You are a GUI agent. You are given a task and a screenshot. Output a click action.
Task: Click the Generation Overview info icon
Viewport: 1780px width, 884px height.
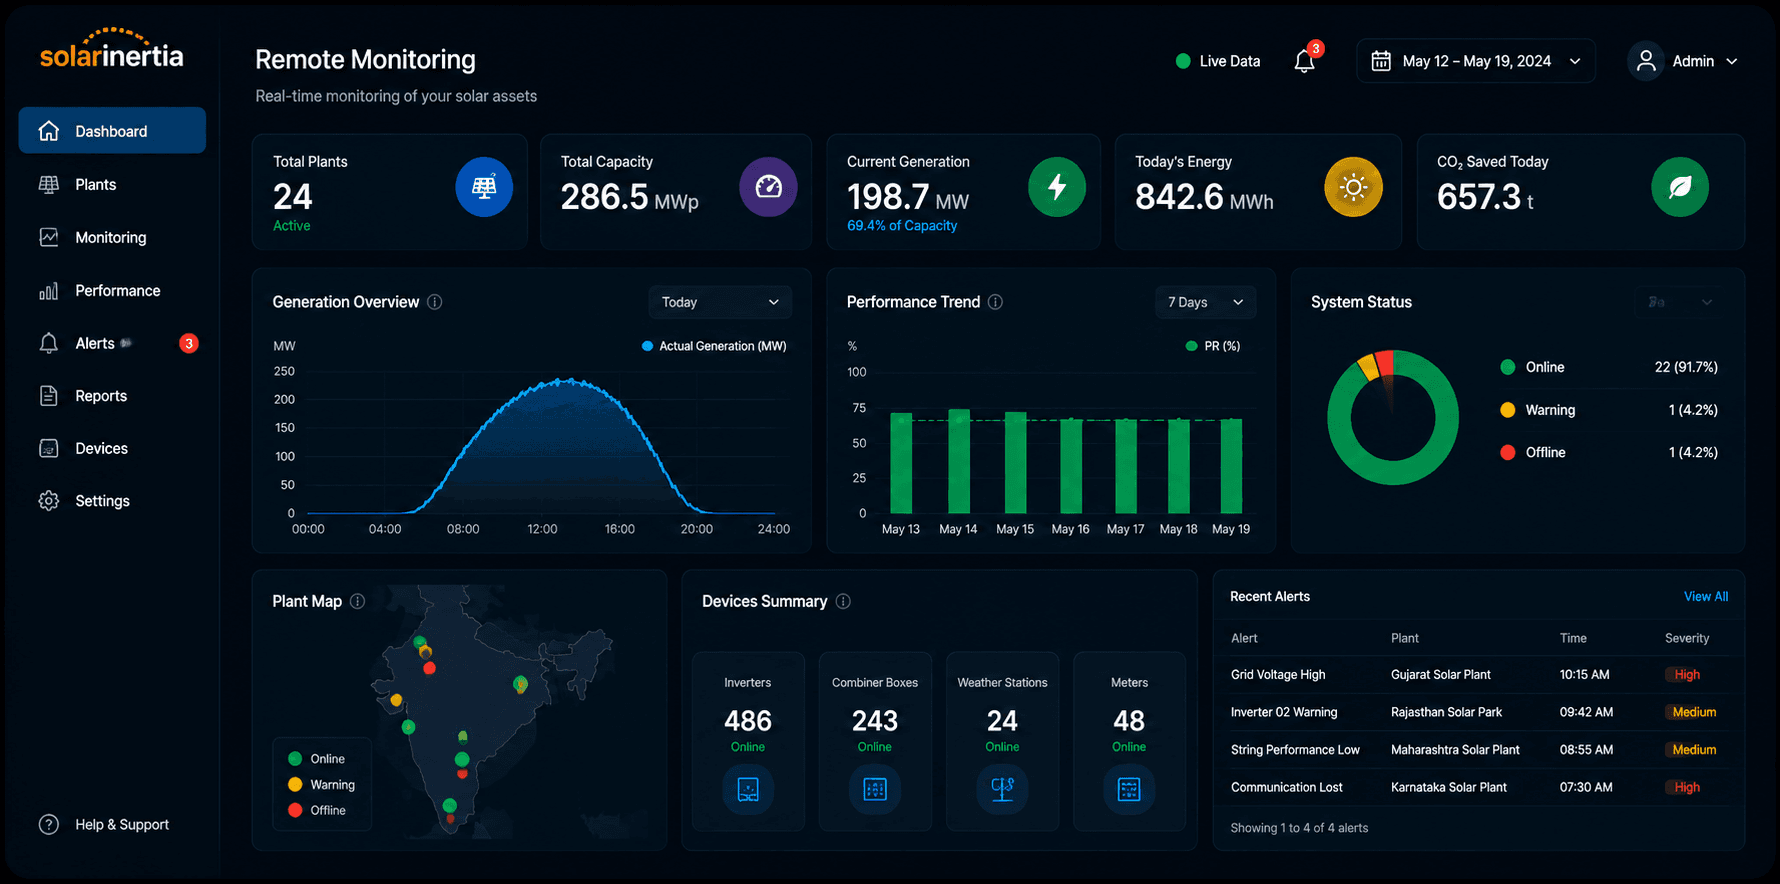435,302
